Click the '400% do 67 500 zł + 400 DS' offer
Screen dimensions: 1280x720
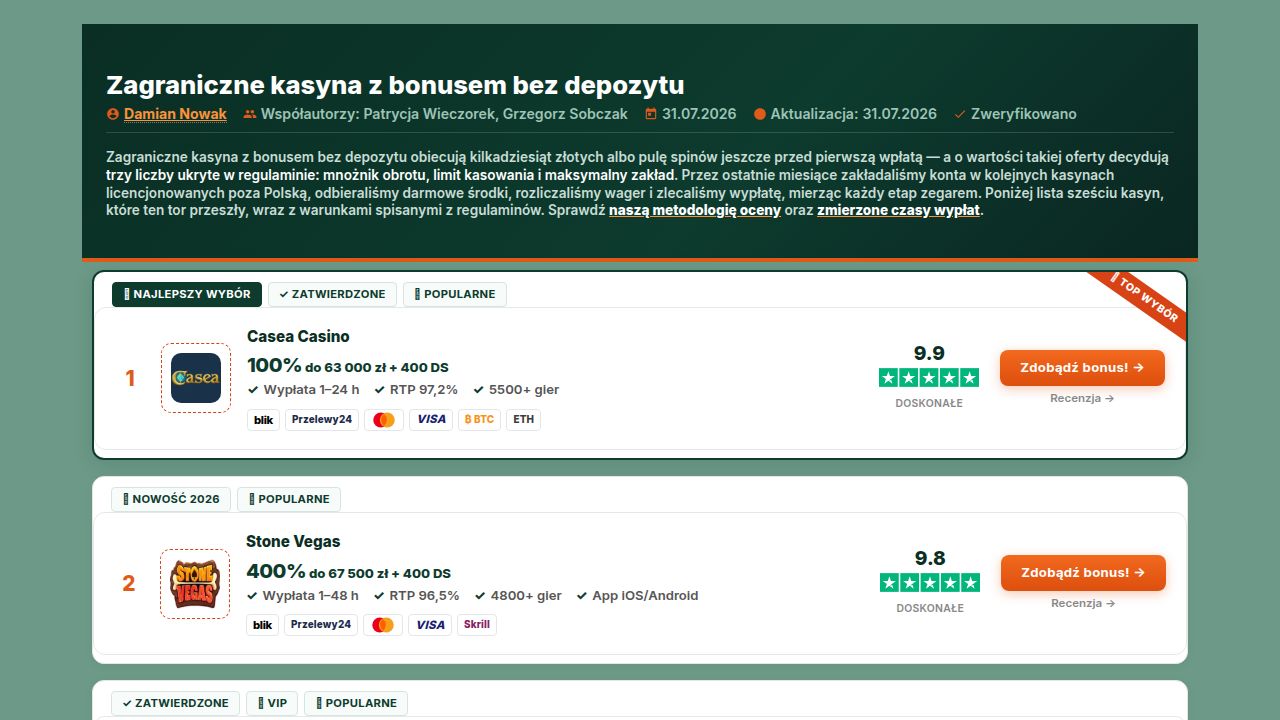tap(349, 572)
